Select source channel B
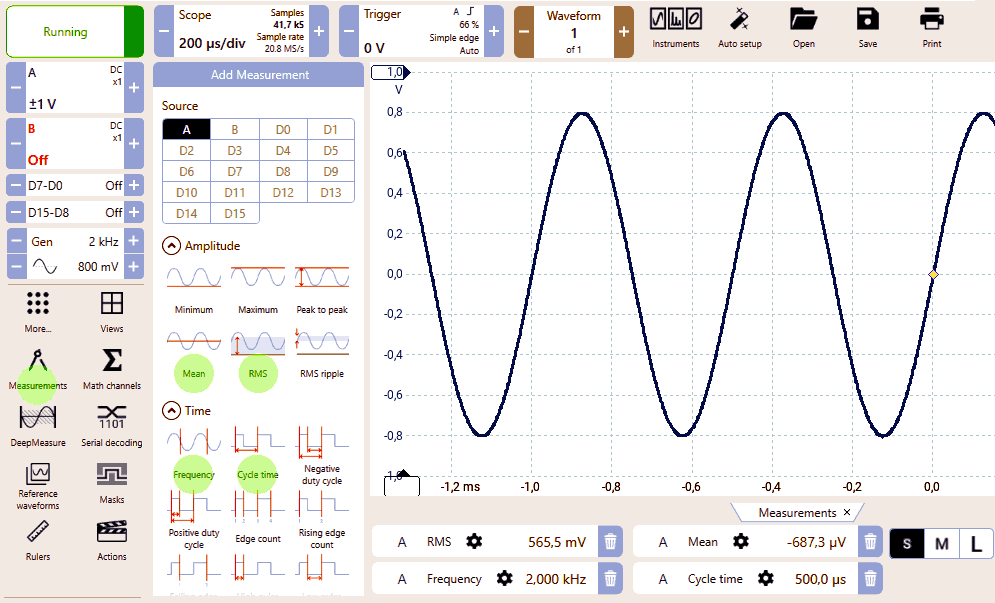995x603 pixels. [235, 129]
